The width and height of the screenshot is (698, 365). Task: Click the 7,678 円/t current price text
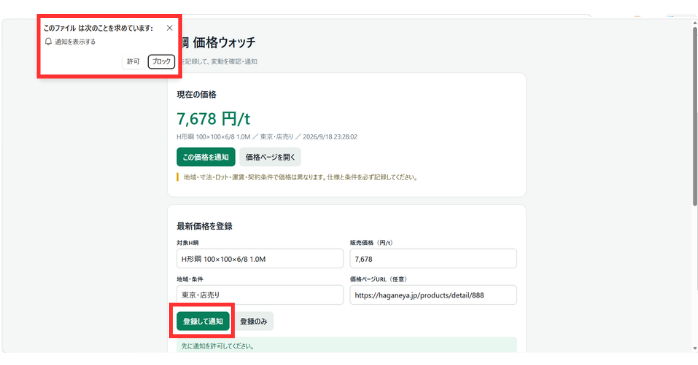click(x=213, y=119)
